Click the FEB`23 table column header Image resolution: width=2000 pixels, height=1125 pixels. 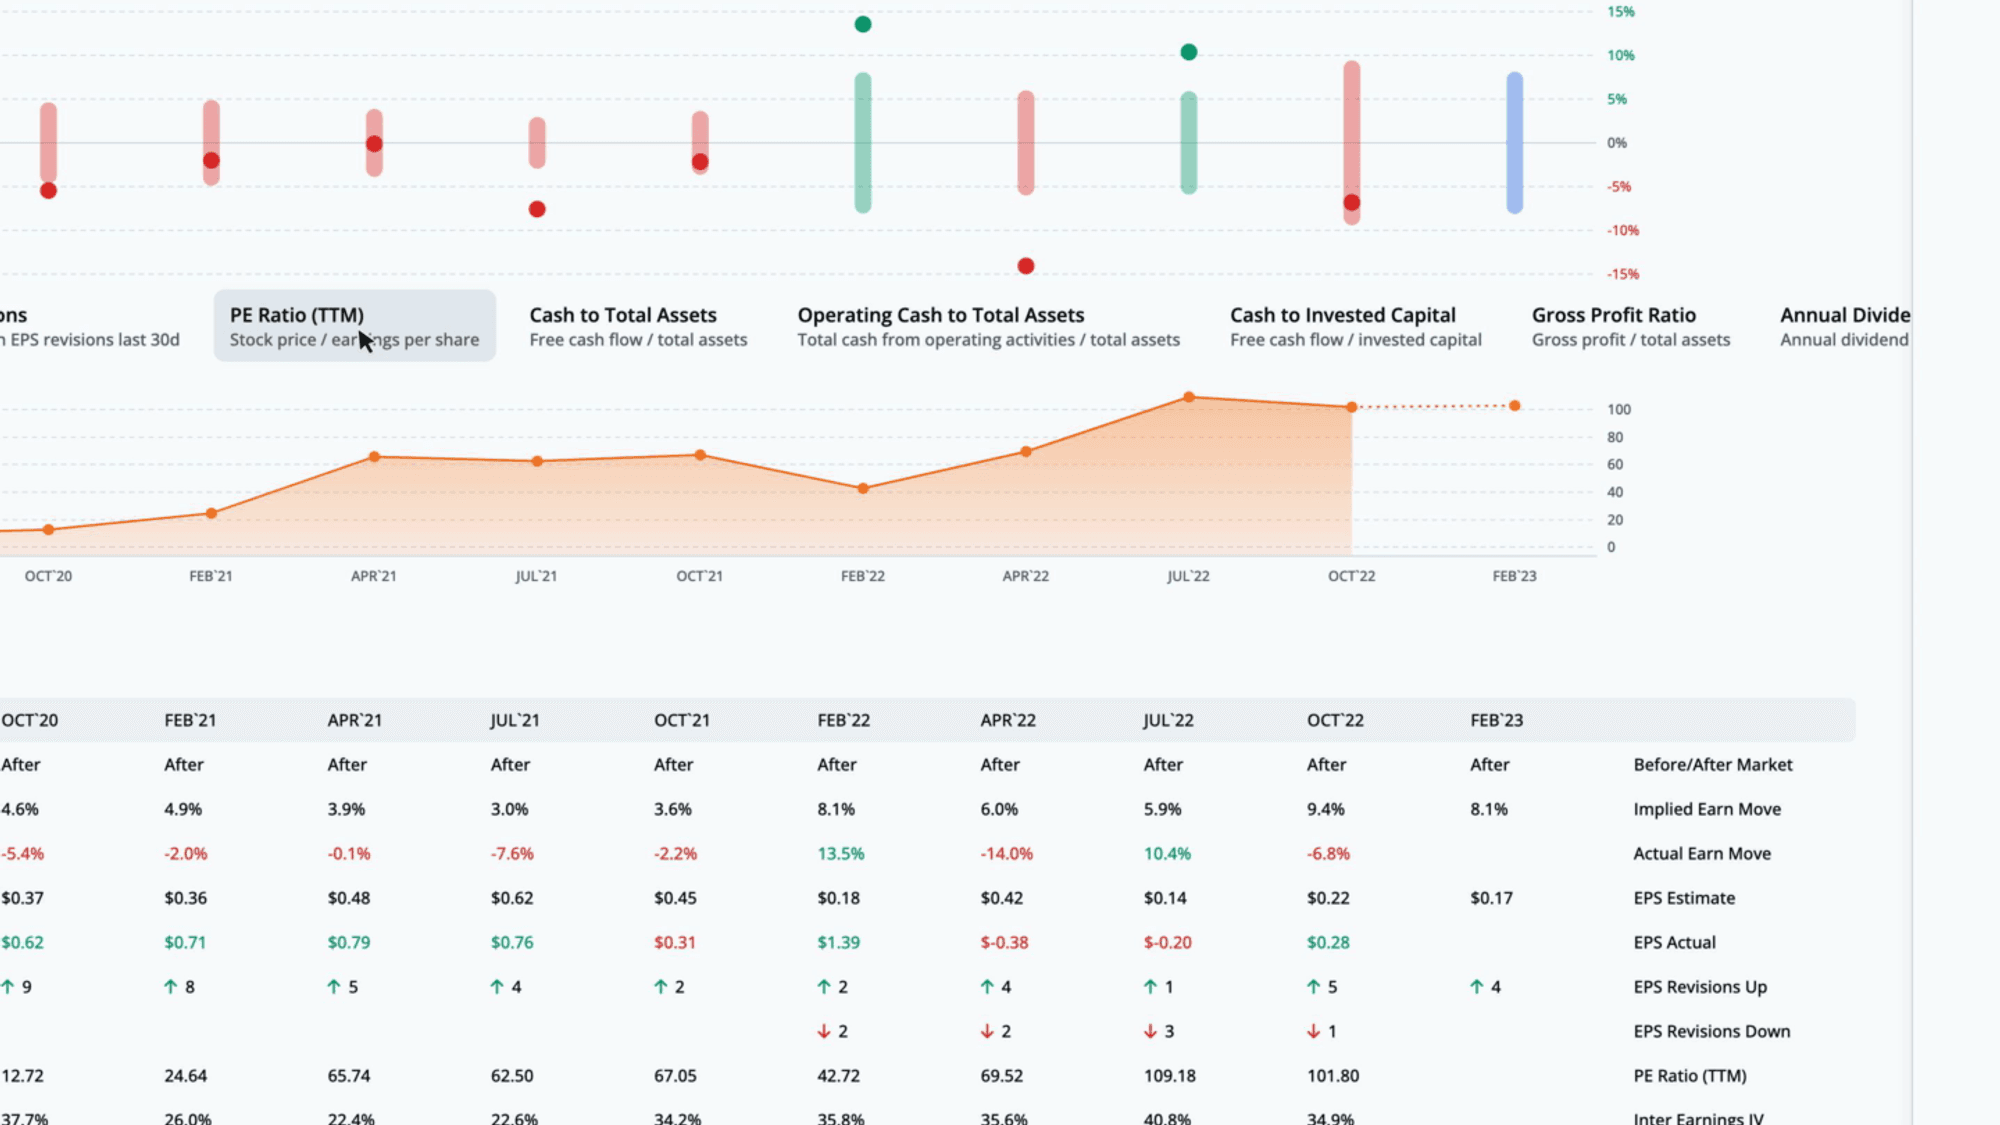point(1496,720)
